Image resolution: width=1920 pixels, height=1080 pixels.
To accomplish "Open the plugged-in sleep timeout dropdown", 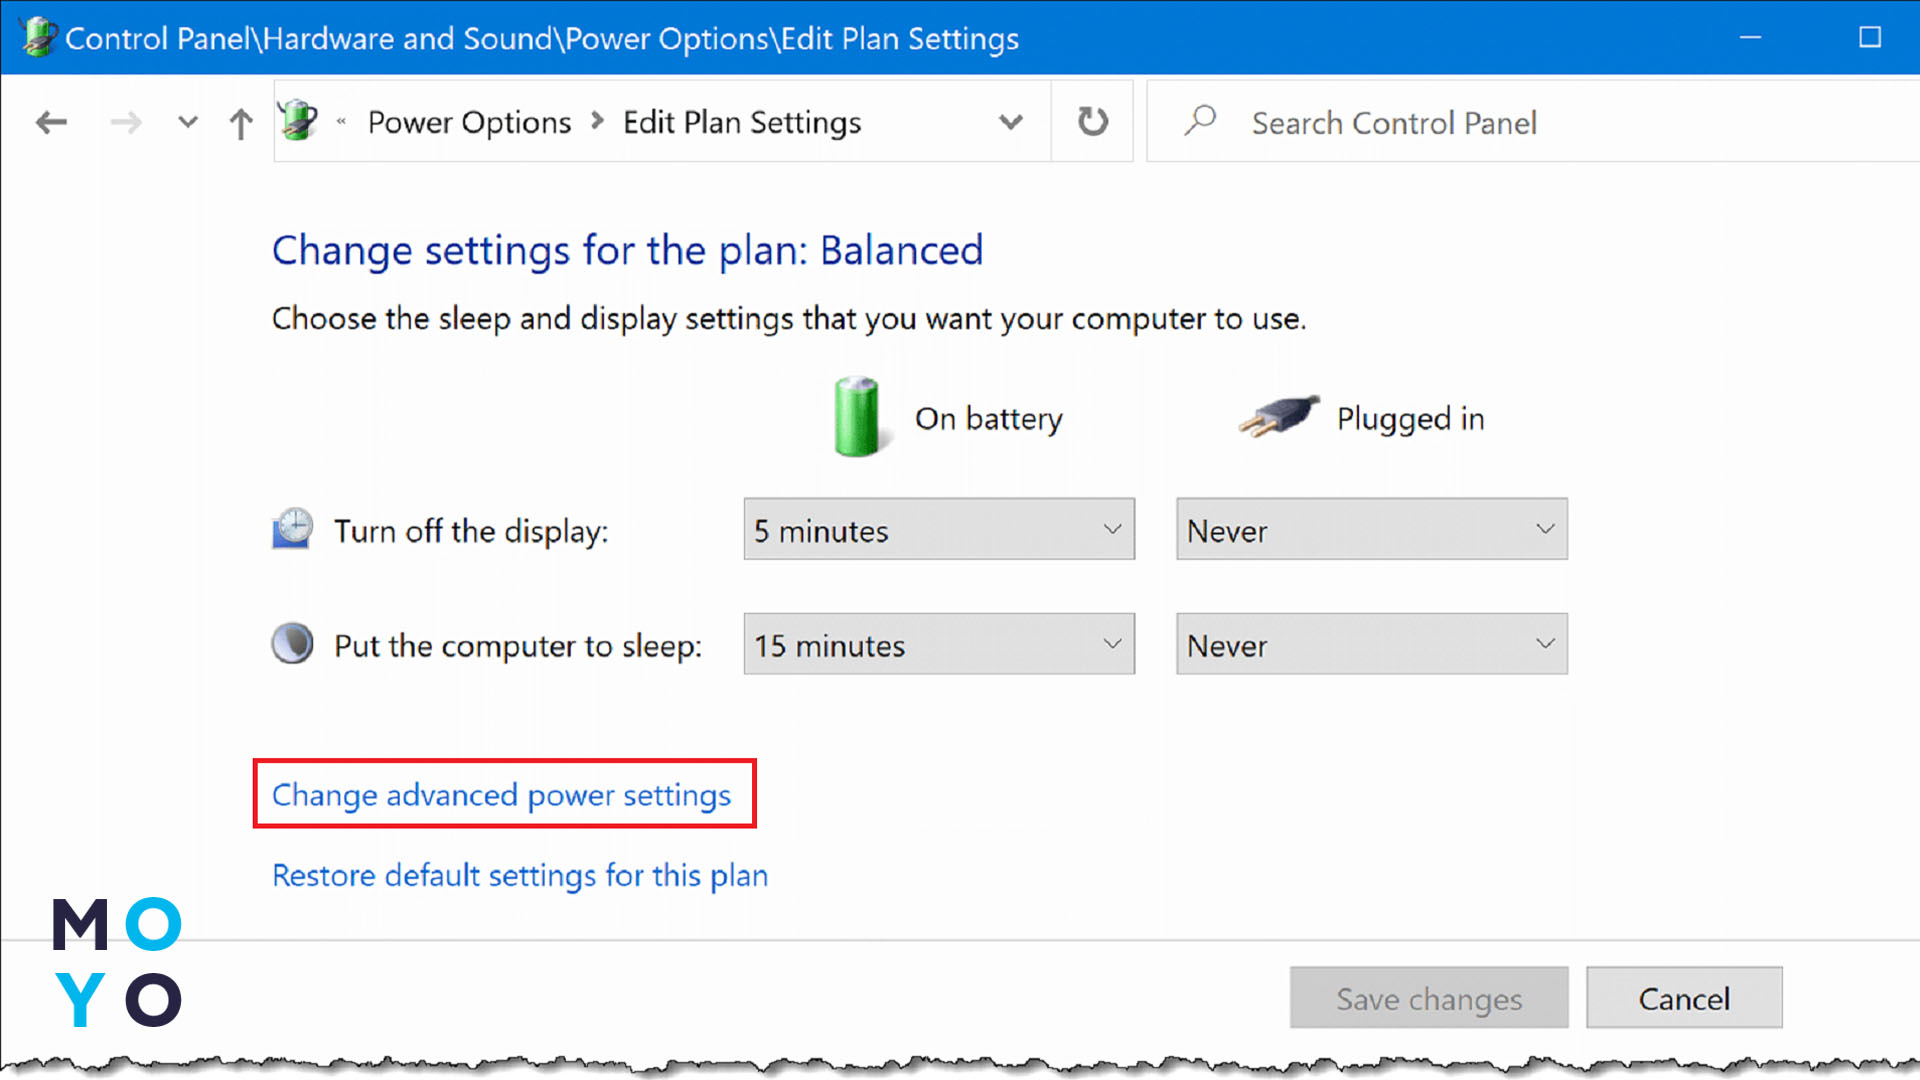I will pos(1371,644).
